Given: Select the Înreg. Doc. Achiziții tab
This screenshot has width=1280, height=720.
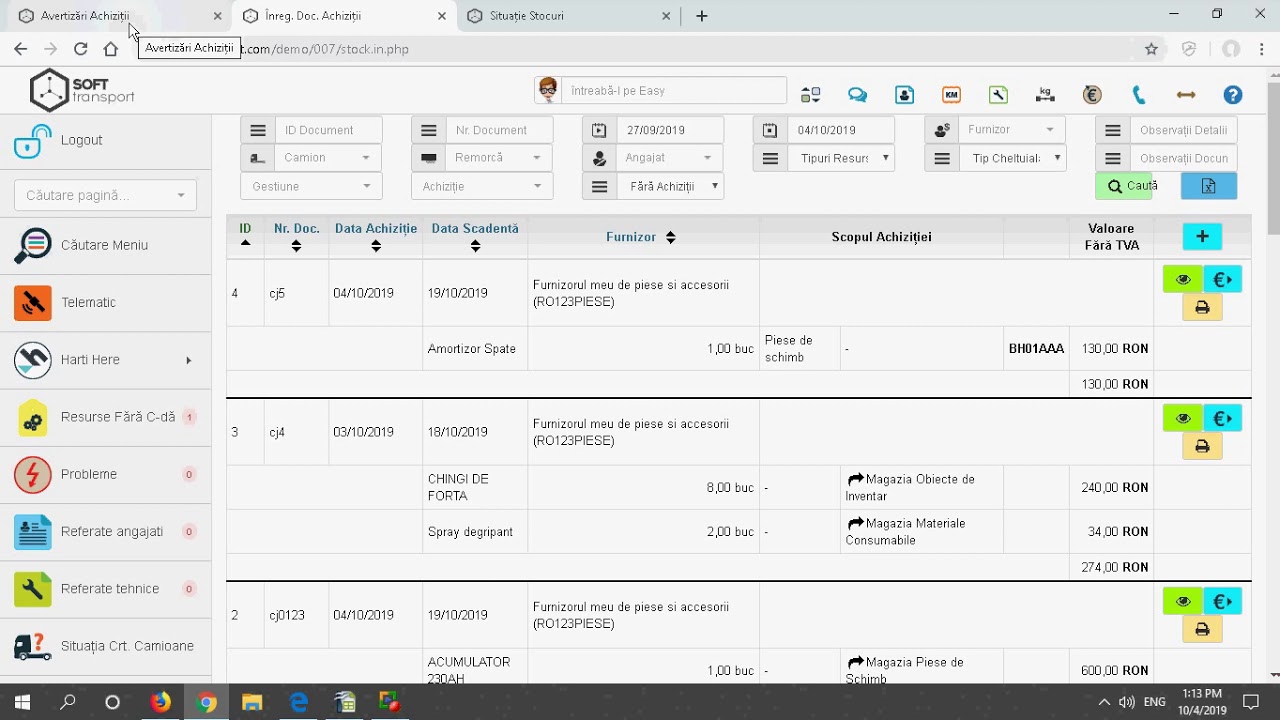Looking at the screenshot, I should click(343, 16).
